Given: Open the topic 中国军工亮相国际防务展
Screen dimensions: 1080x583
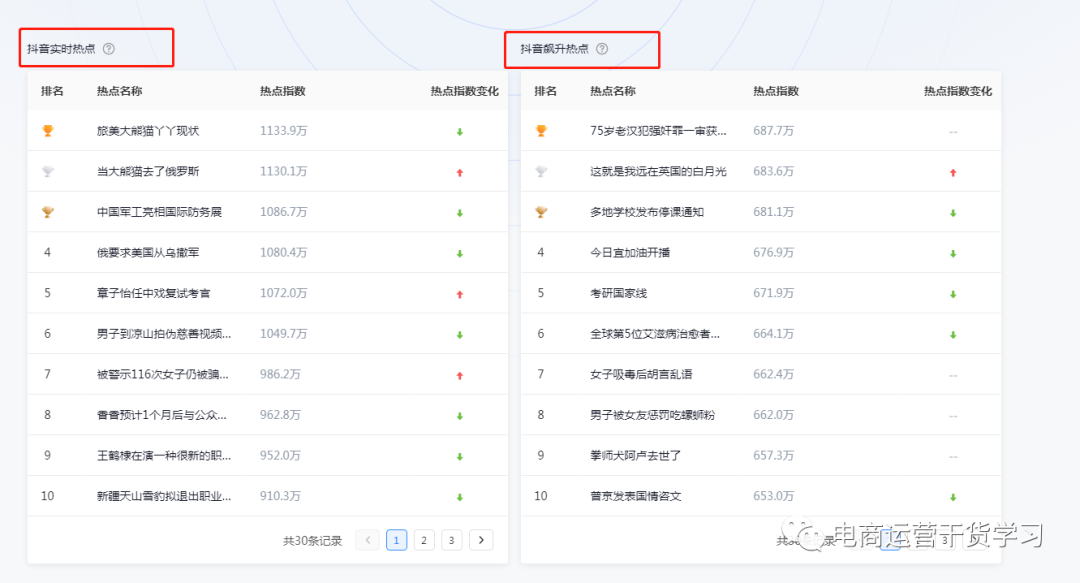Looking at the screenshot, I should coord(159,212).
